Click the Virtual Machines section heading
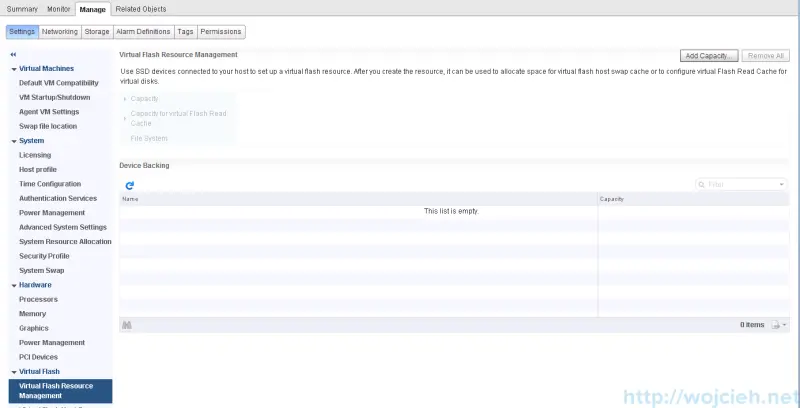 [x=46, y=69]
